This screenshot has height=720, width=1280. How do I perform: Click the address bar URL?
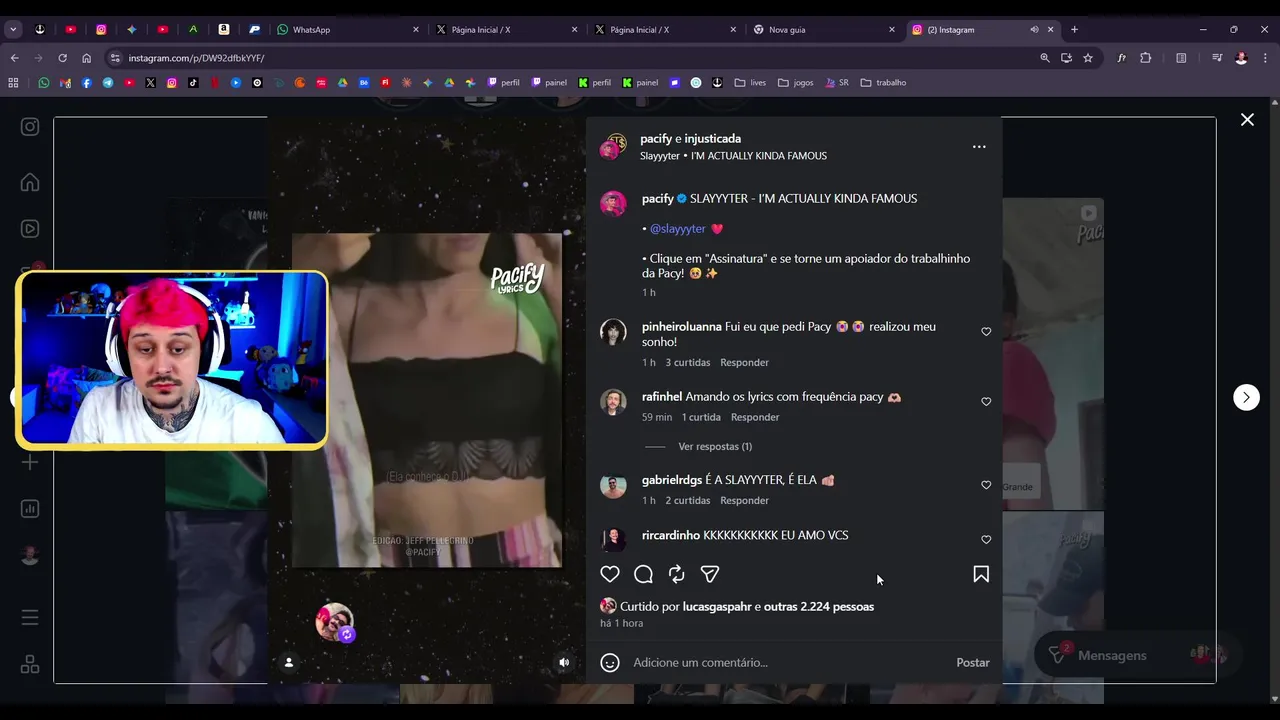(196, 58)
